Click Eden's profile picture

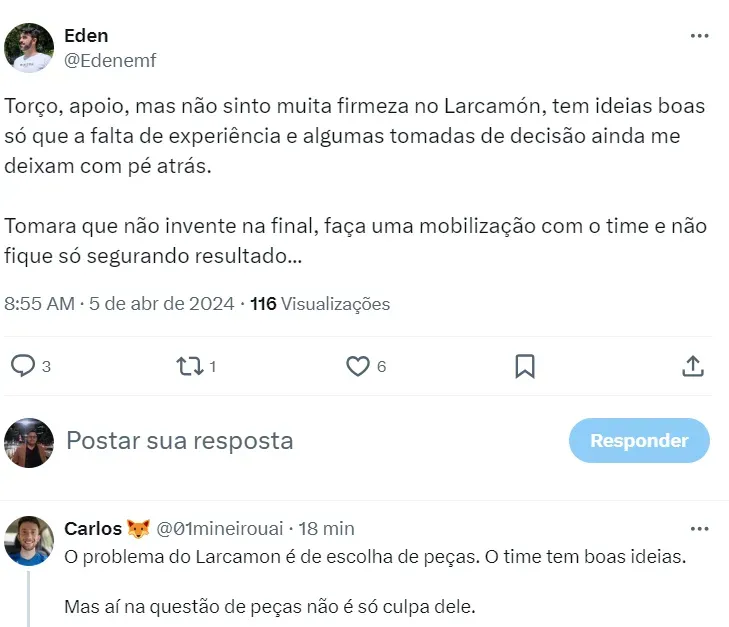point(29,48)
